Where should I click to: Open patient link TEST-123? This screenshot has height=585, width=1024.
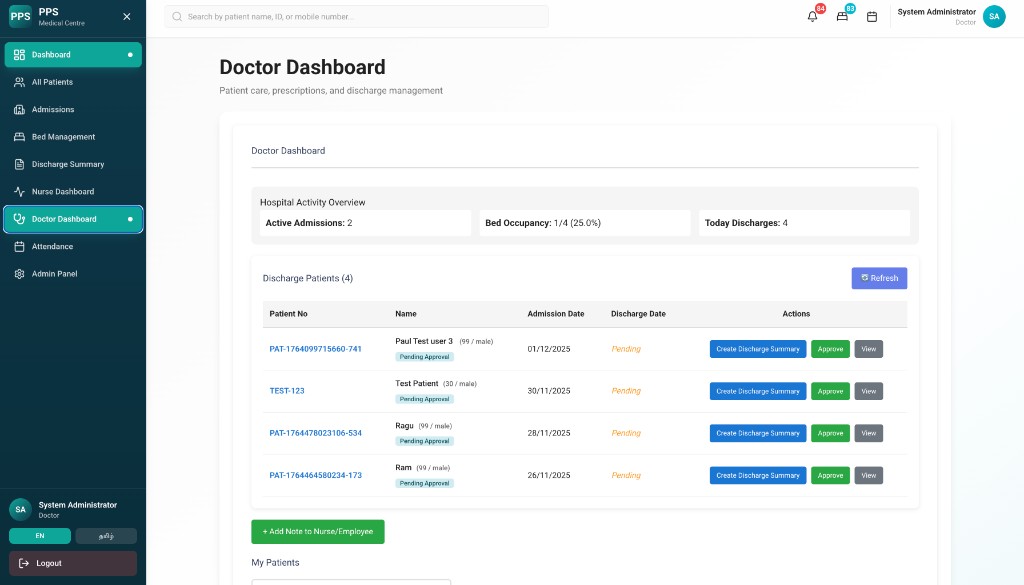pos(287,391)
